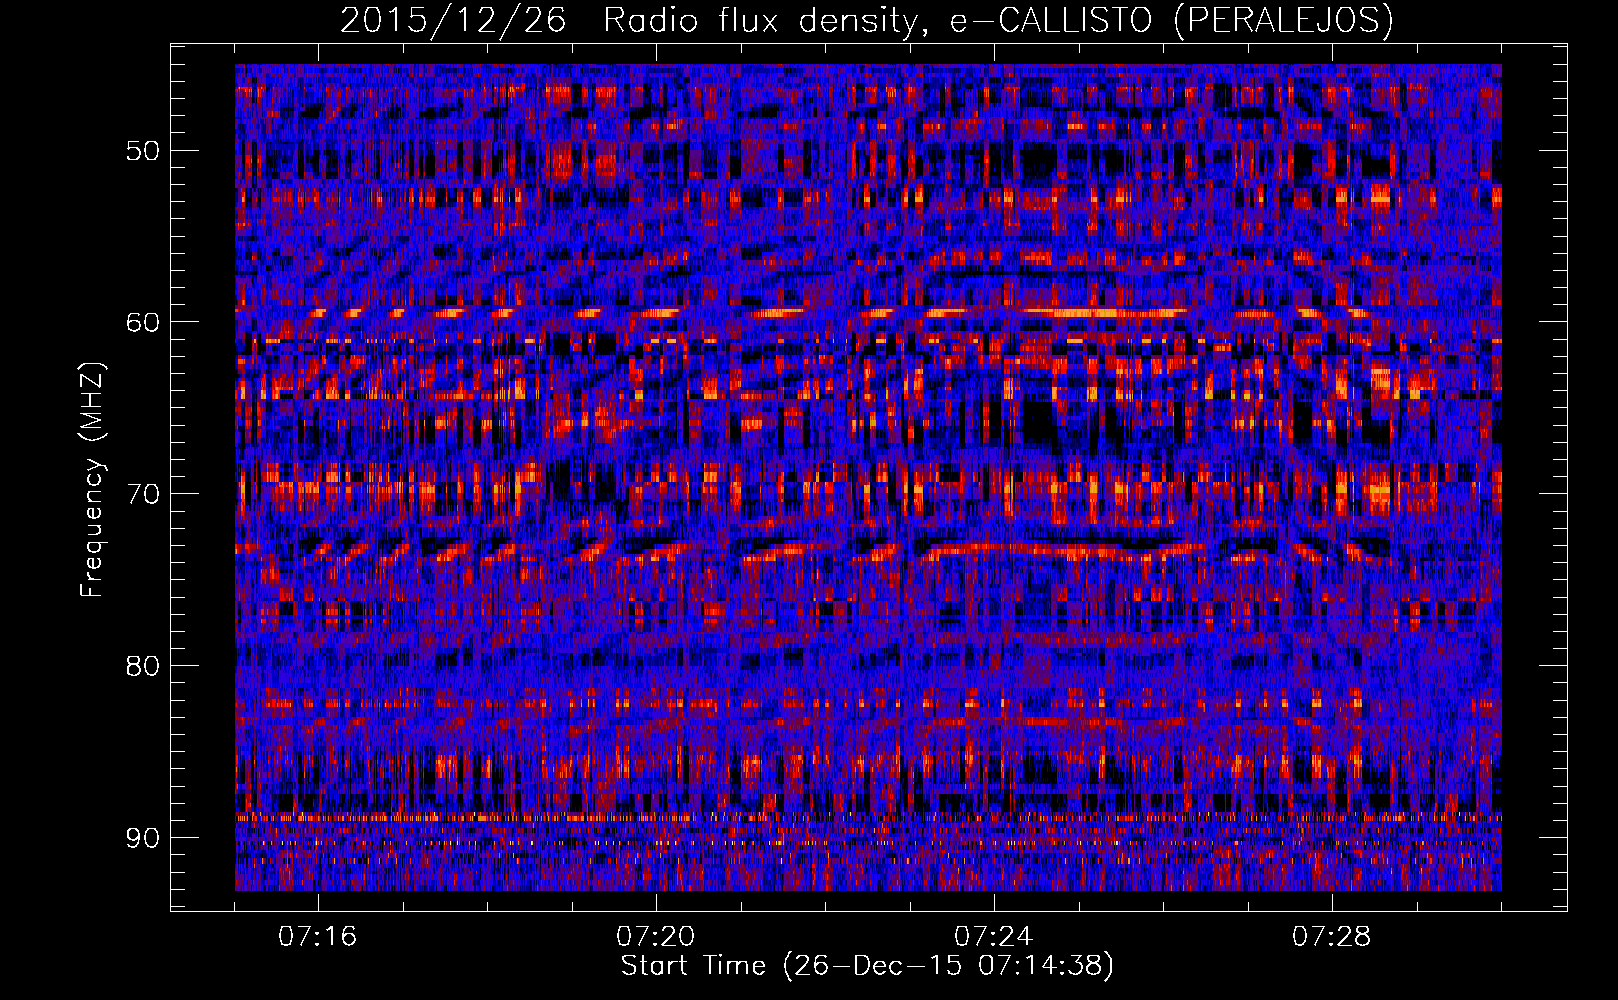The height and width of the screenshot is (1000, 1618).
Task: Click the 90 frequency tick label
Action: [142, 837]
